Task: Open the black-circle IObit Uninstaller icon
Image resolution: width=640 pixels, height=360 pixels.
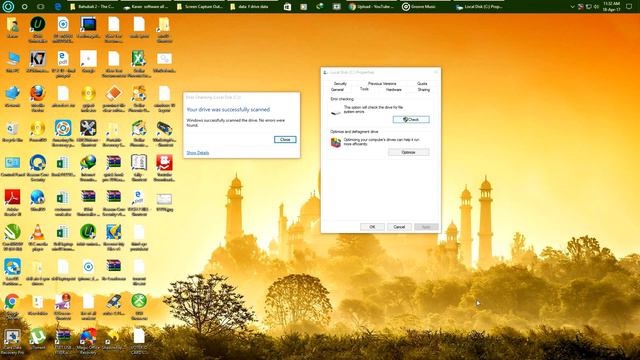Action: tap(38, 29)
